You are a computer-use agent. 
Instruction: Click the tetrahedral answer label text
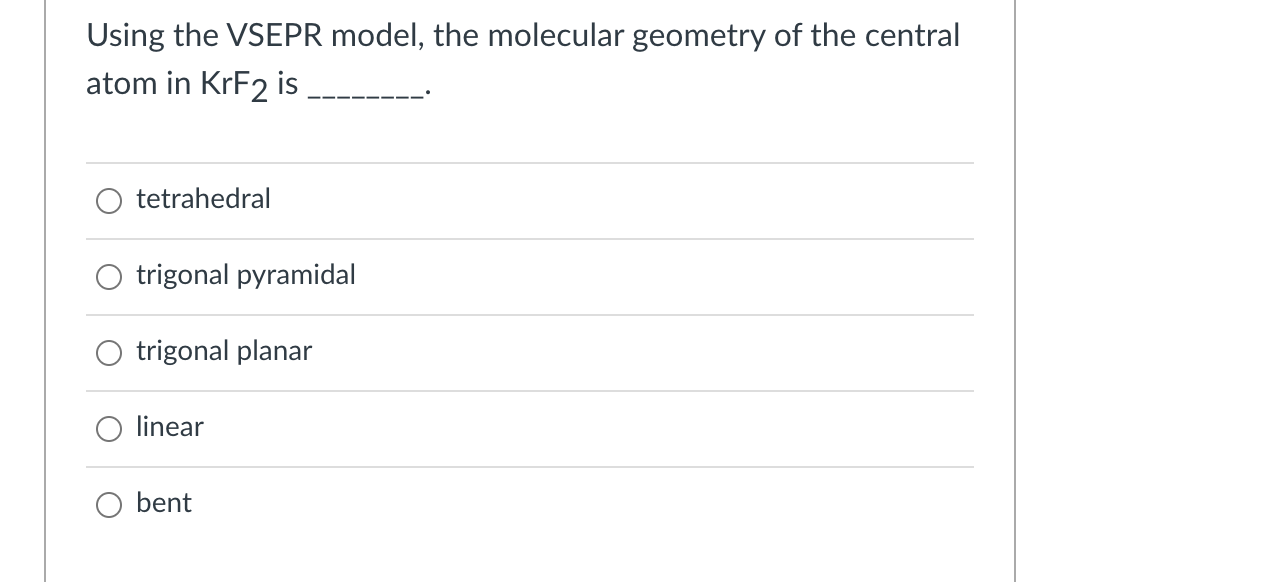203,198
